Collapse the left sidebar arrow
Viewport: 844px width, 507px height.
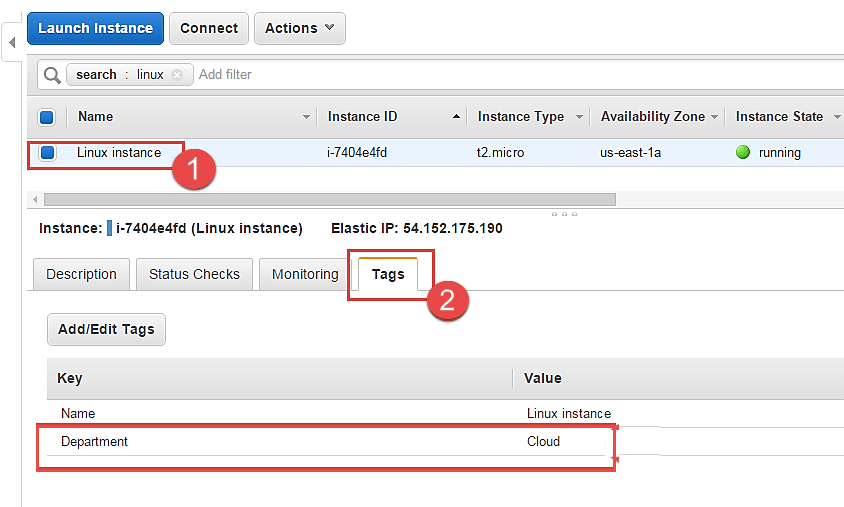[12, 43]
